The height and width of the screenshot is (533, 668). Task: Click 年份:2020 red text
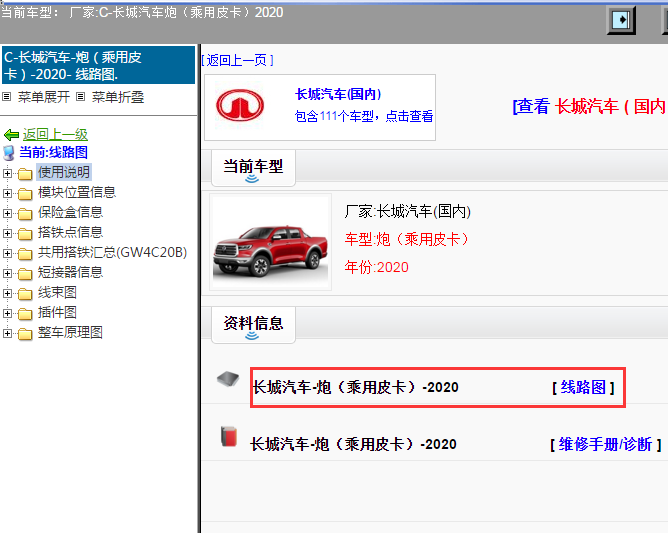click(377, 267)
